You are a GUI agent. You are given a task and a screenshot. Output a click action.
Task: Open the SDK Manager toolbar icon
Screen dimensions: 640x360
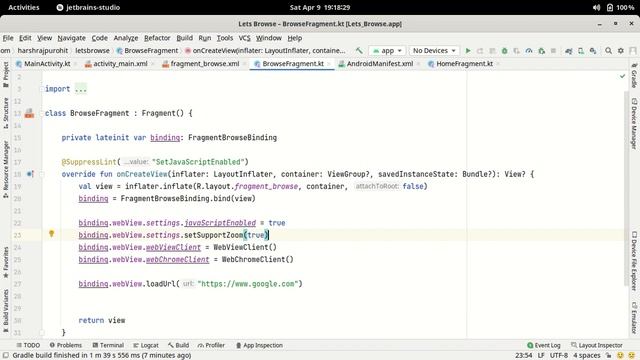[593, 51]
